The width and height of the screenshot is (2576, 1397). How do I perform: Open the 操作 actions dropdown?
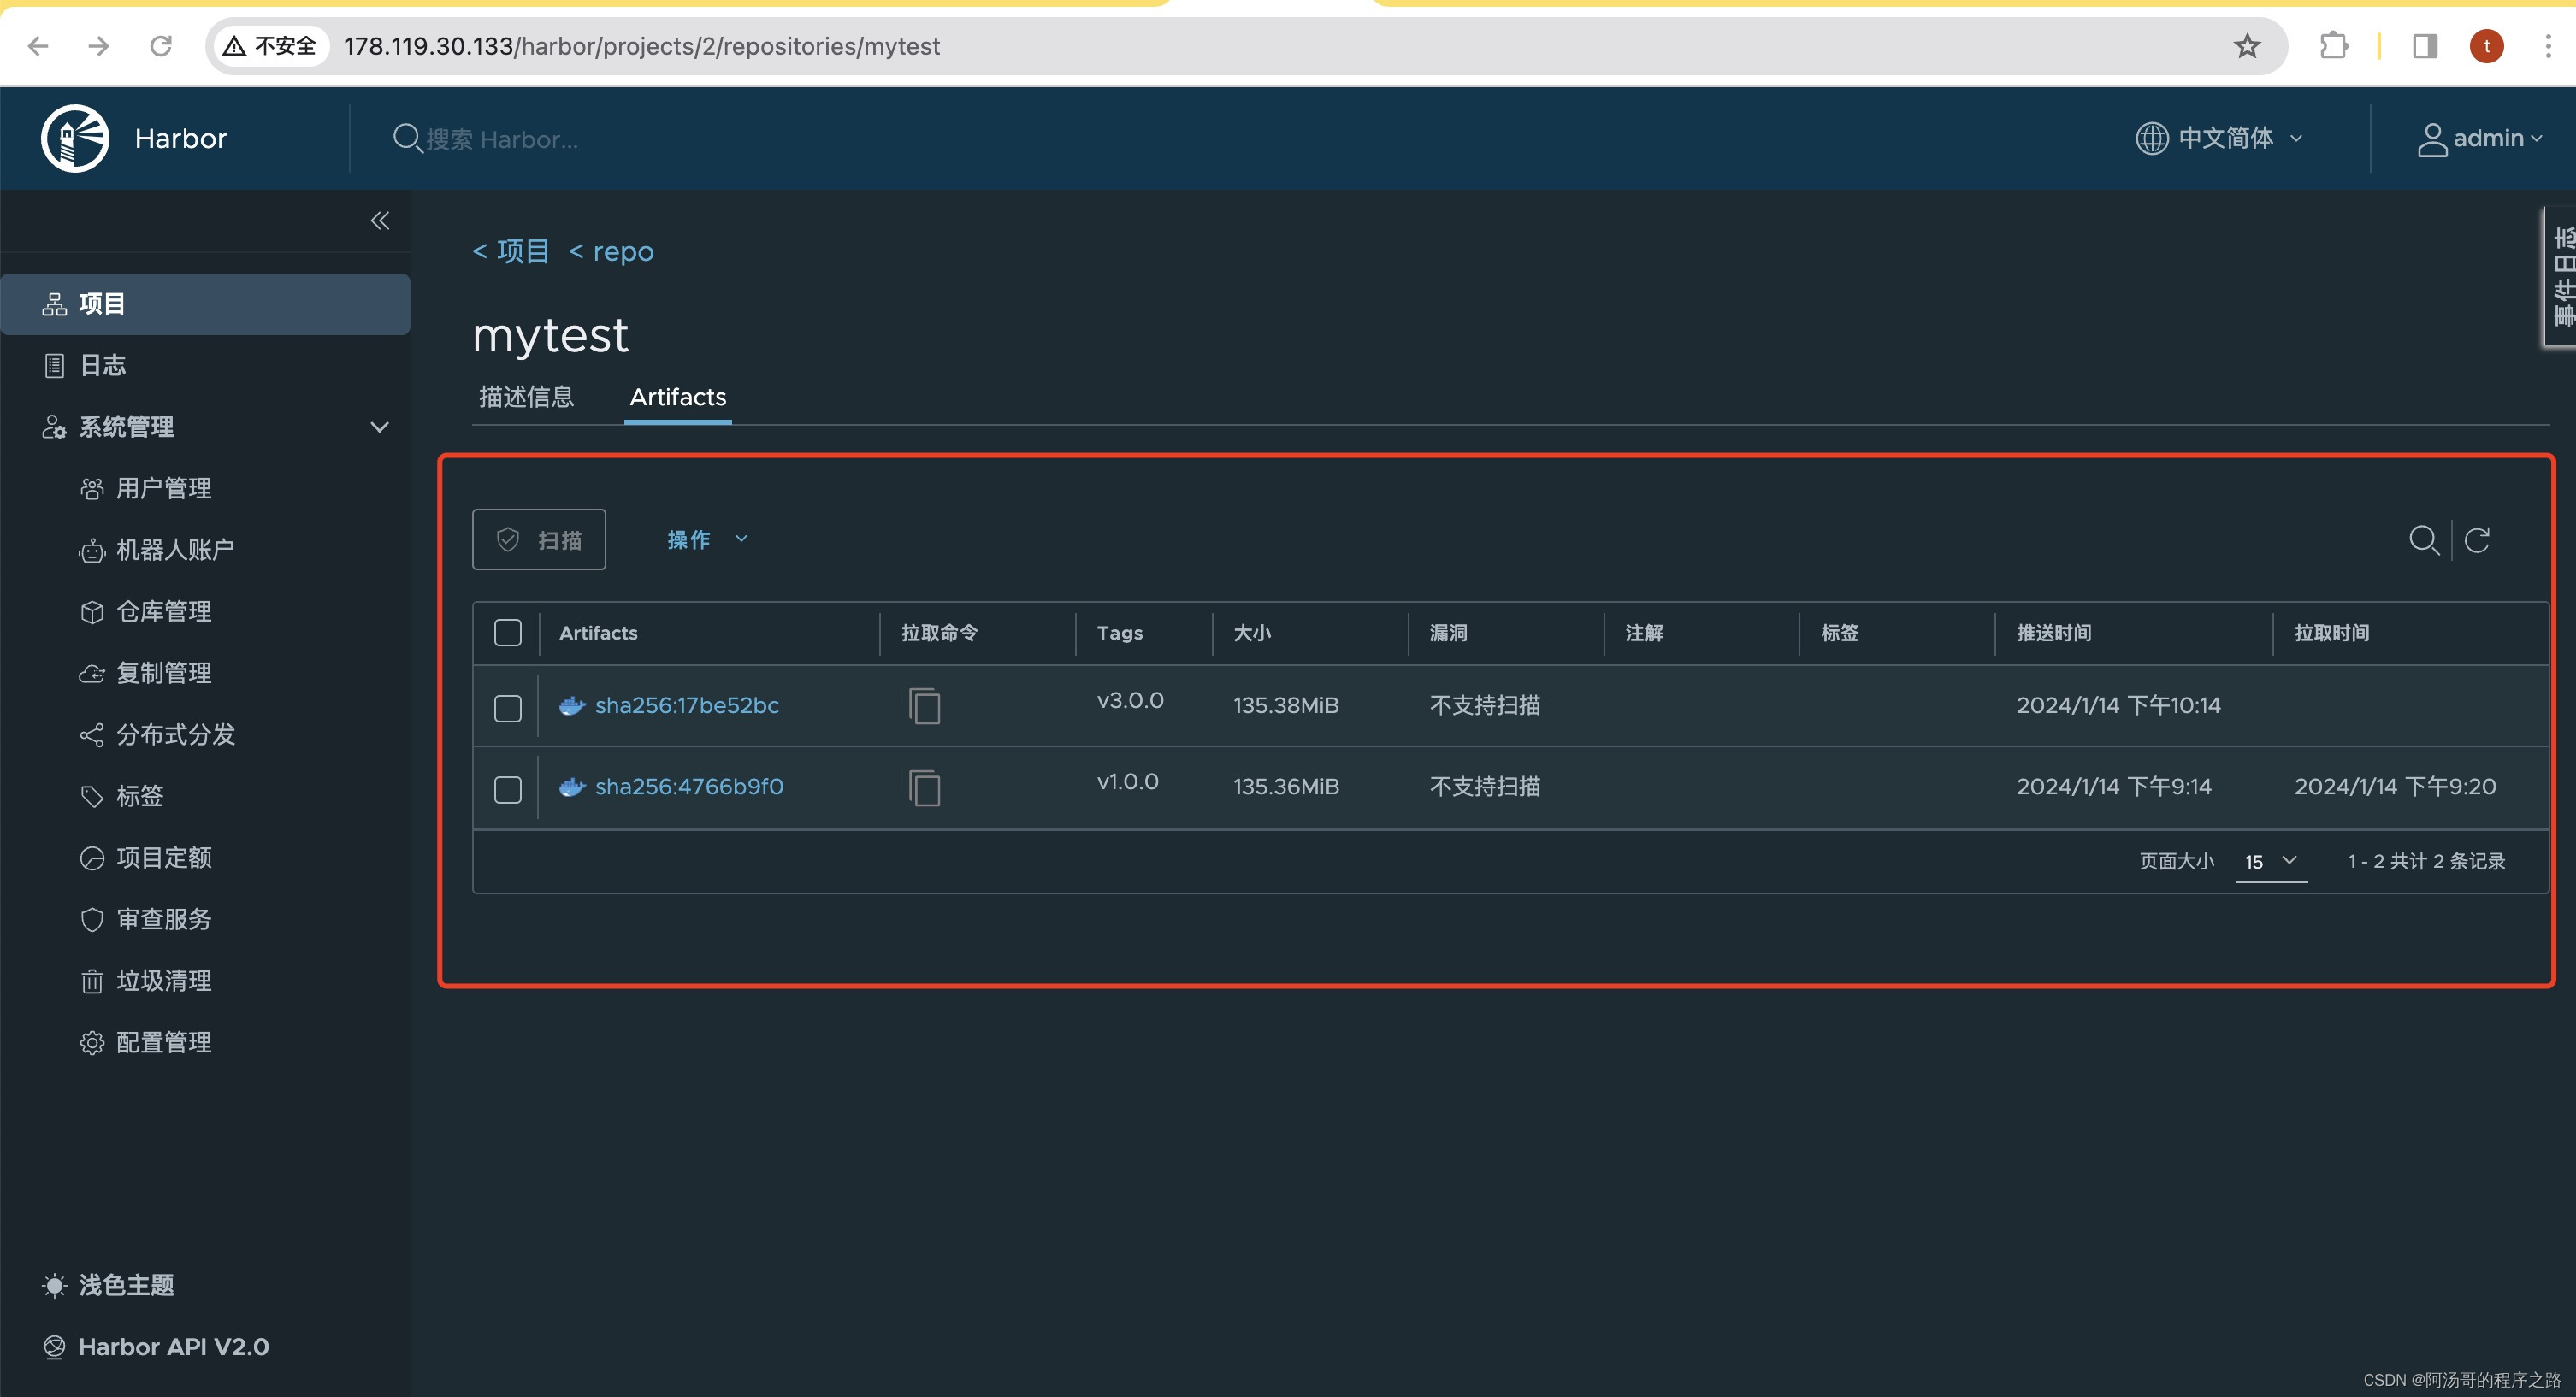pos(708,540)
